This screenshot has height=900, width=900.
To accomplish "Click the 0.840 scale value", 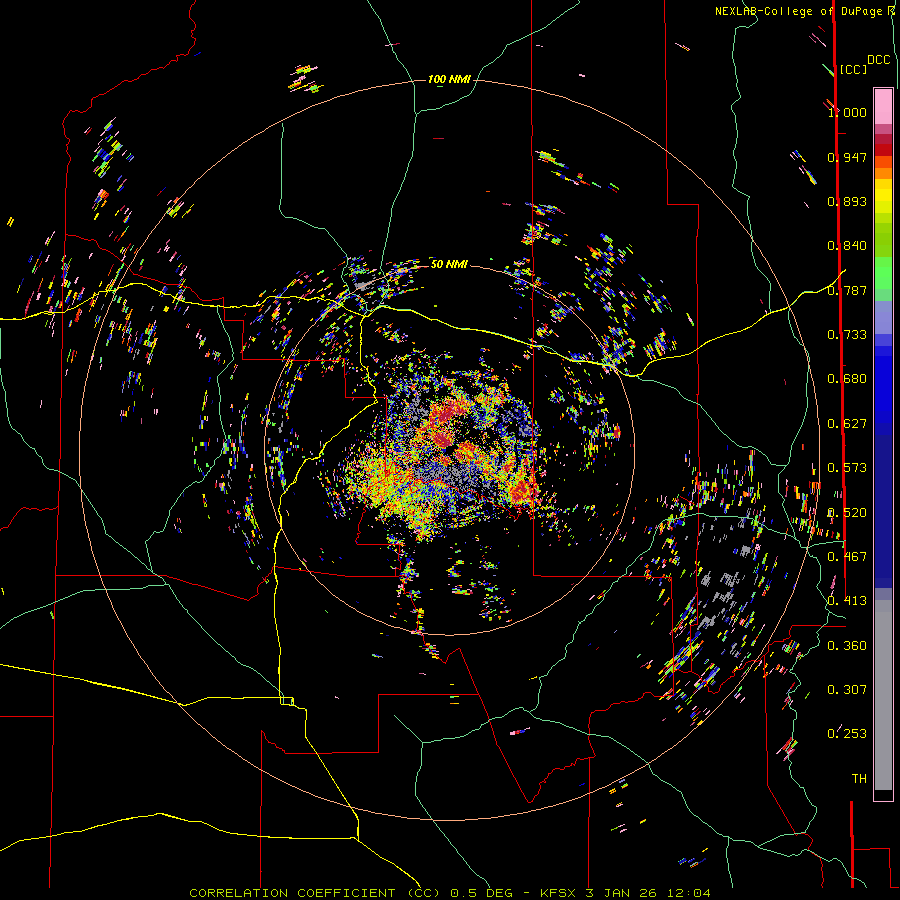I will tap(847, 246).
